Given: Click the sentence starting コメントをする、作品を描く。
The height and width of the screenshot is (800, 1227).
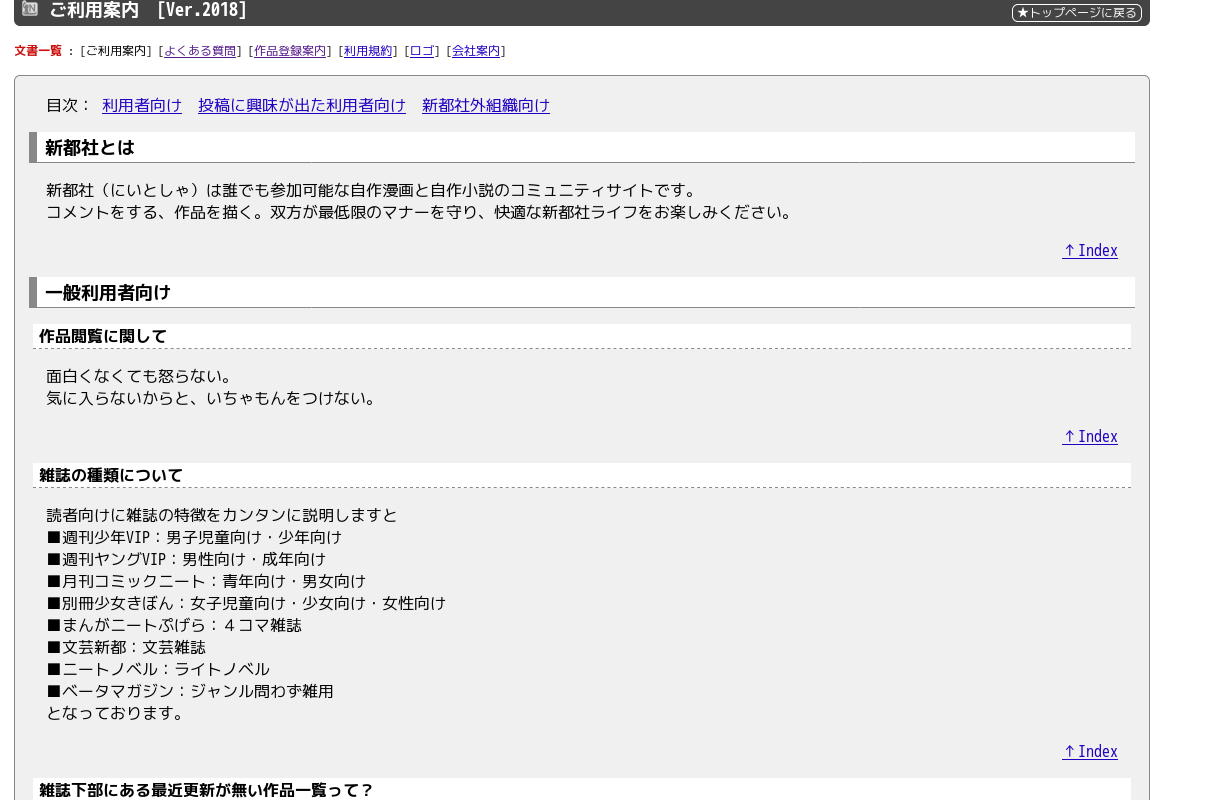Looking at the screenshot, I should point(420,213).
